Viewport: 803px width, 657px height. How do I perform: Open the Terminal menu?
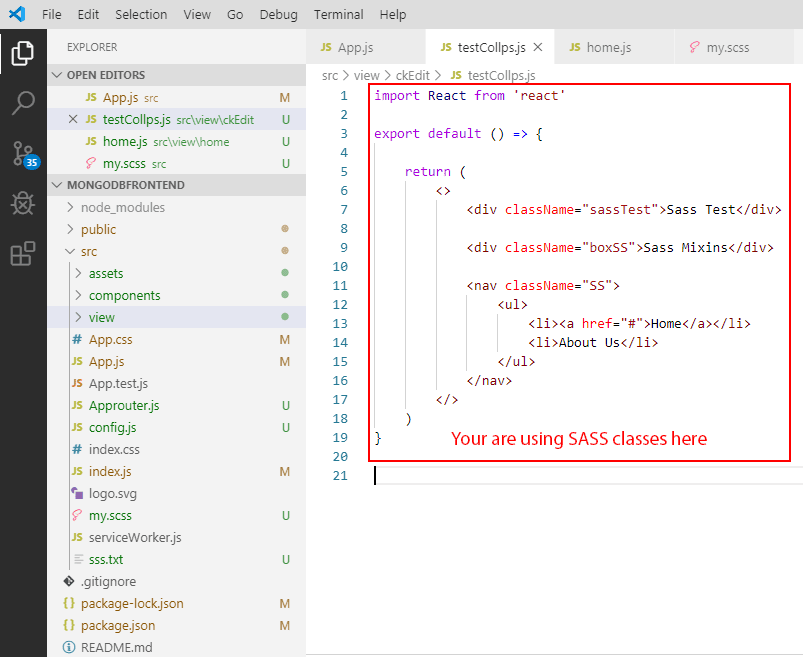tap(338, 14)
